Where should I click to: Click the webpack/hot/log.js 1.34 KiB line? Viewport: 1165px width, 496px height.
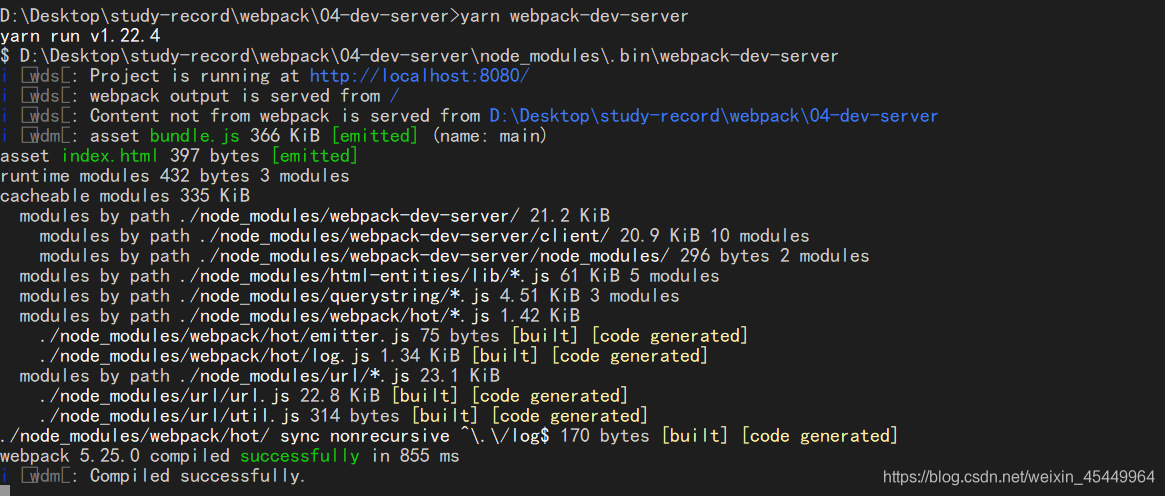pyautogui.click(x=374, y=356)
